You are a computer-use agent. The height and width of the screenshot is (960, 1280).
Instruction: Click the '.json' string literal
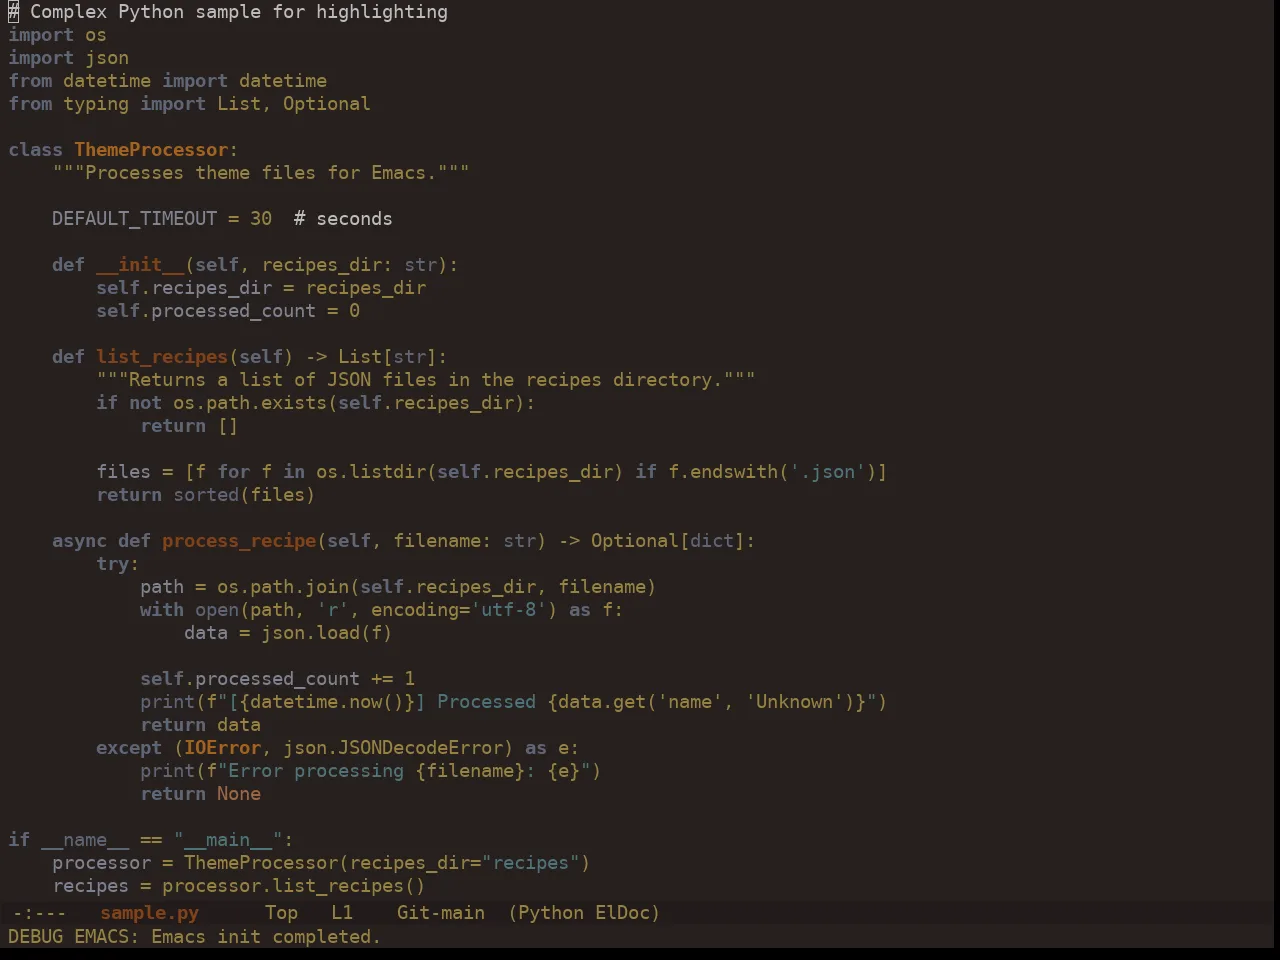(827, 472)
